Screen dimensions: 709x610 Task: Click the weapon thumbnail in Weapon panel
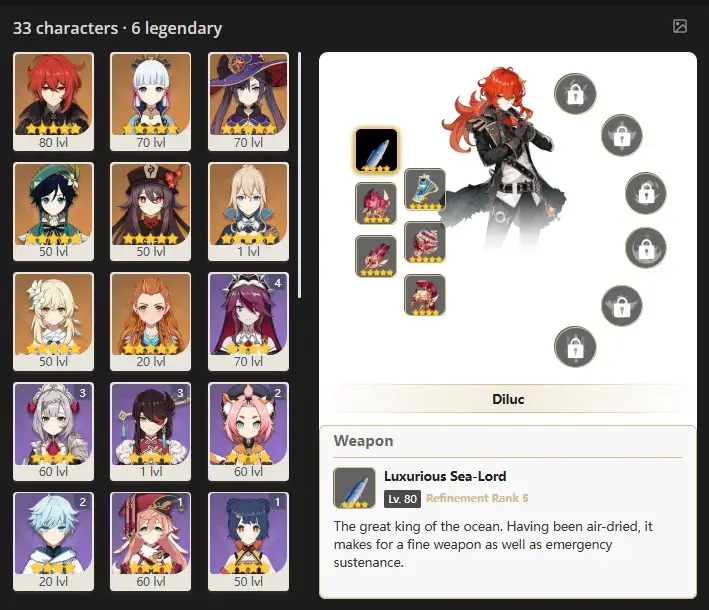coord(354,488)
